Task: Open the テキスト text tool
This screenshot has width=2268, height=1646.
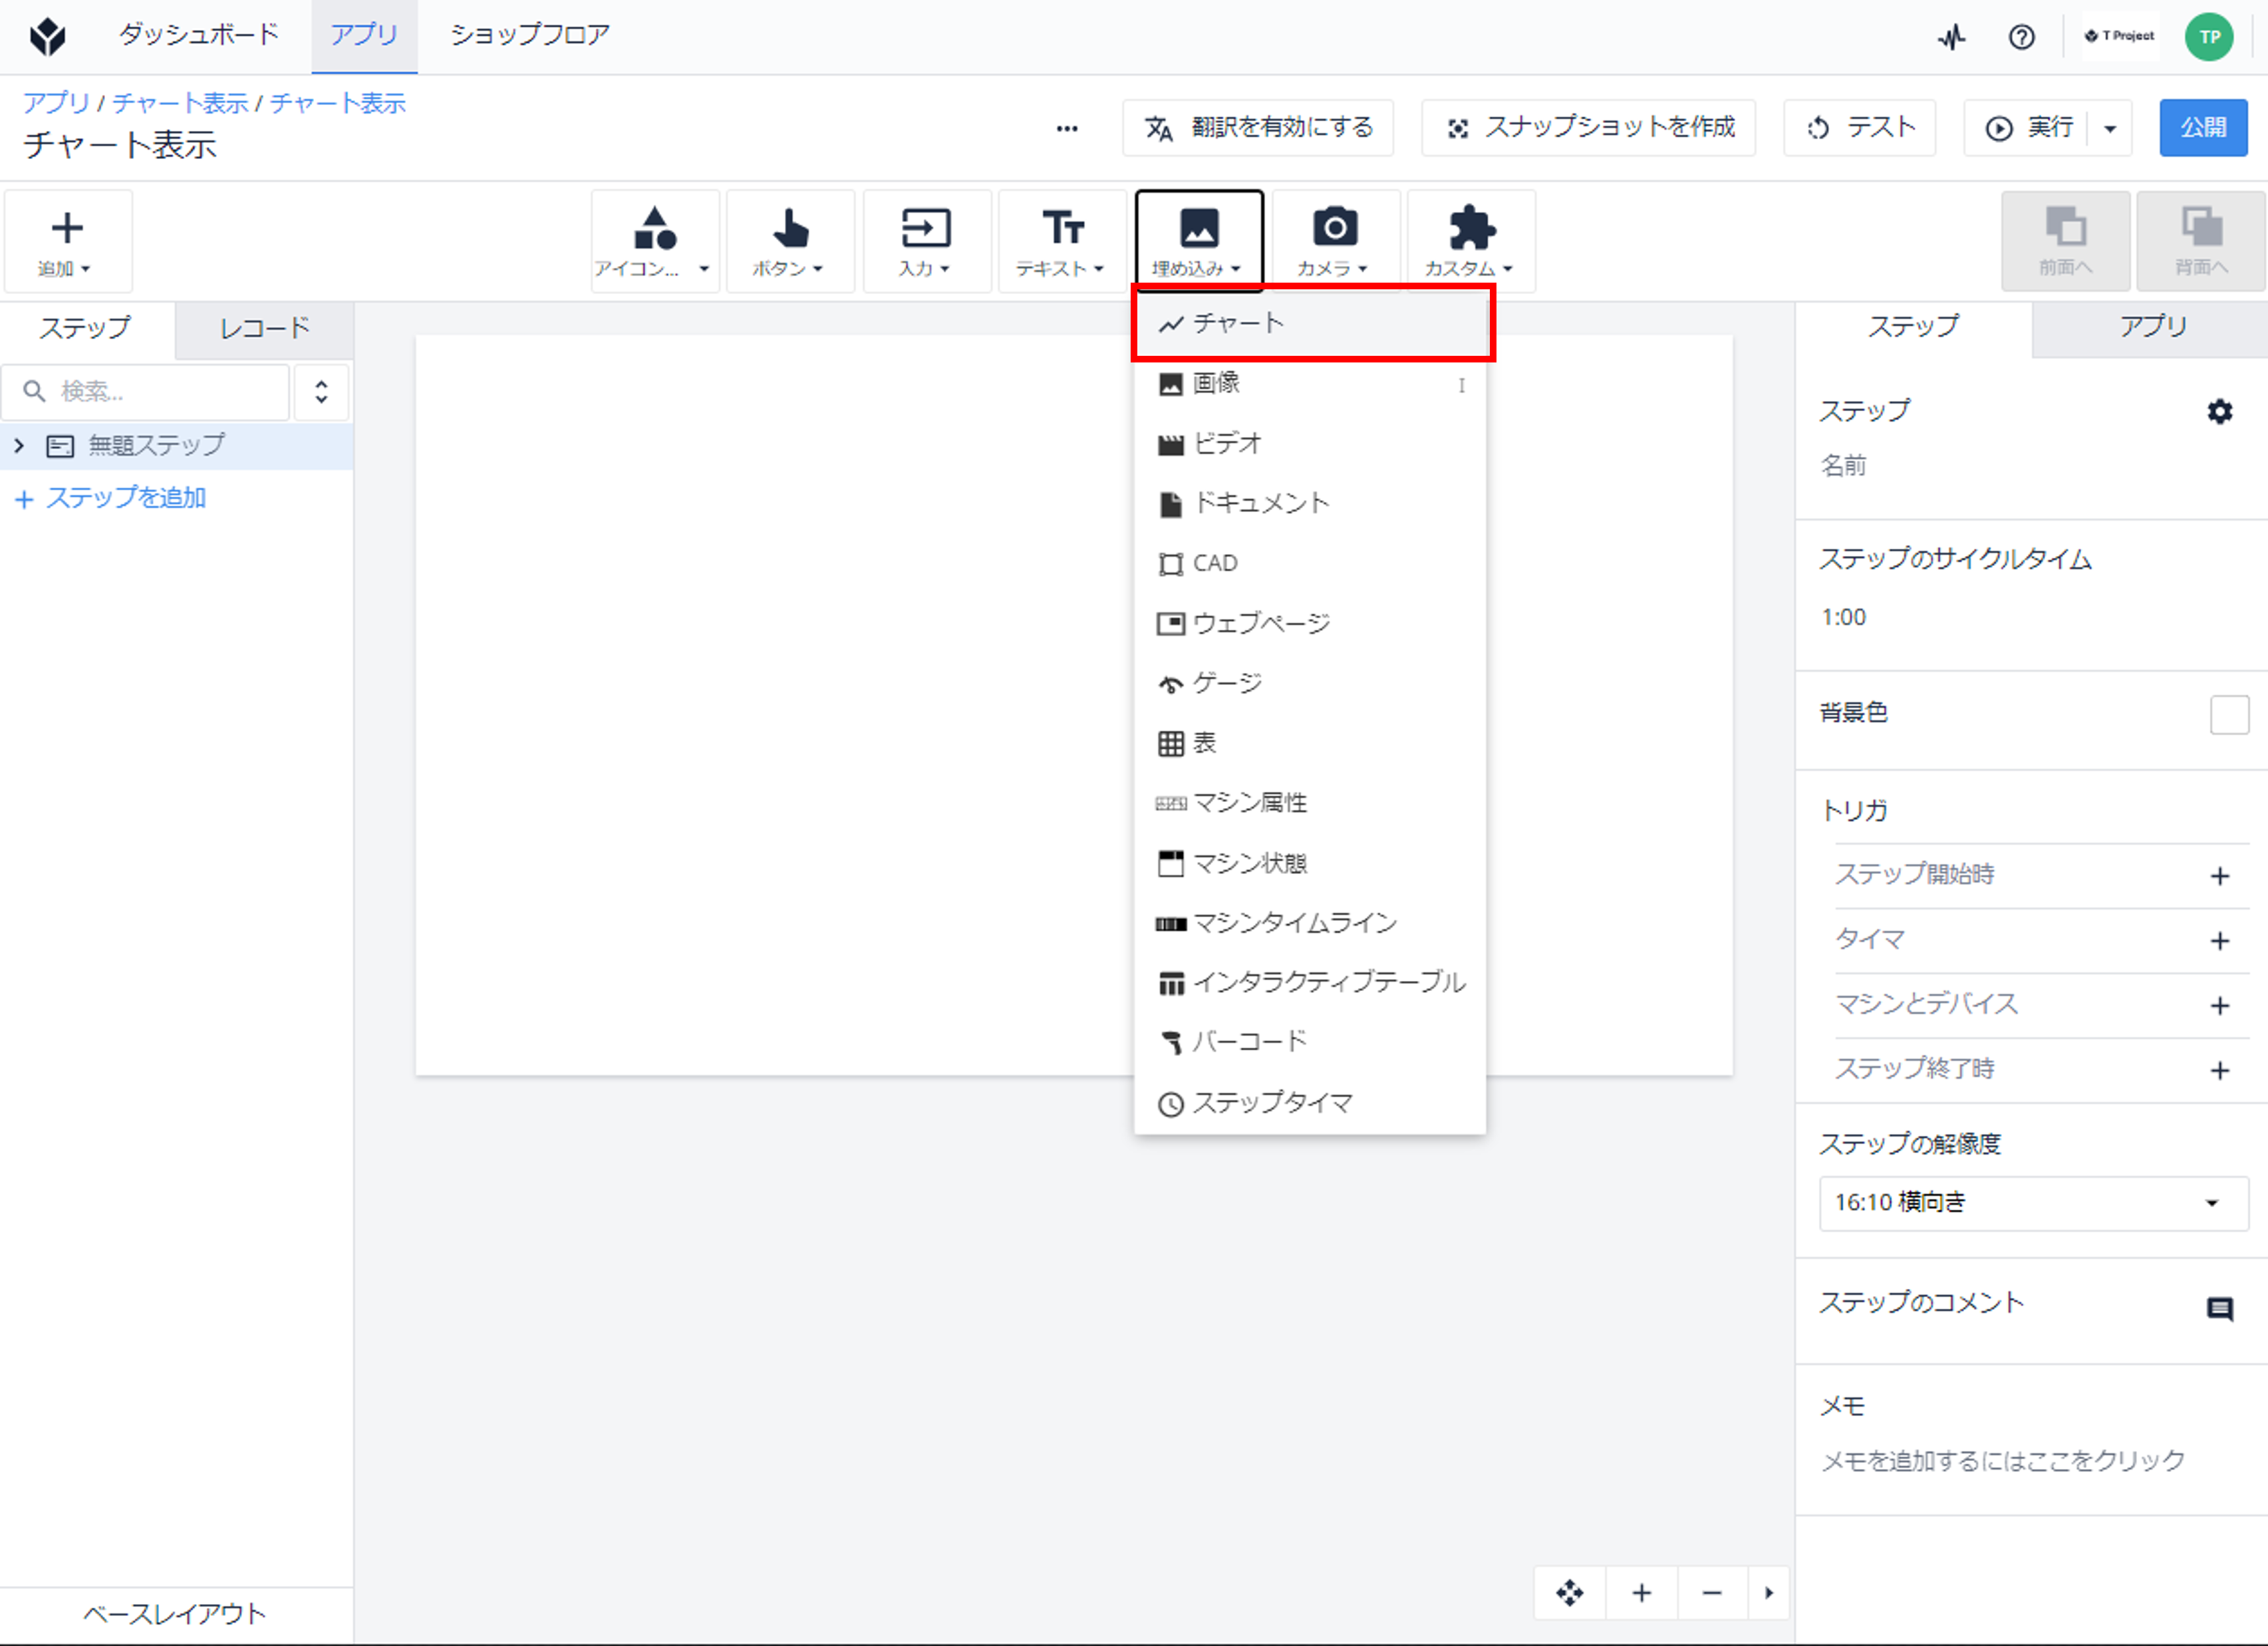Action: click(x=1062, y=241)
